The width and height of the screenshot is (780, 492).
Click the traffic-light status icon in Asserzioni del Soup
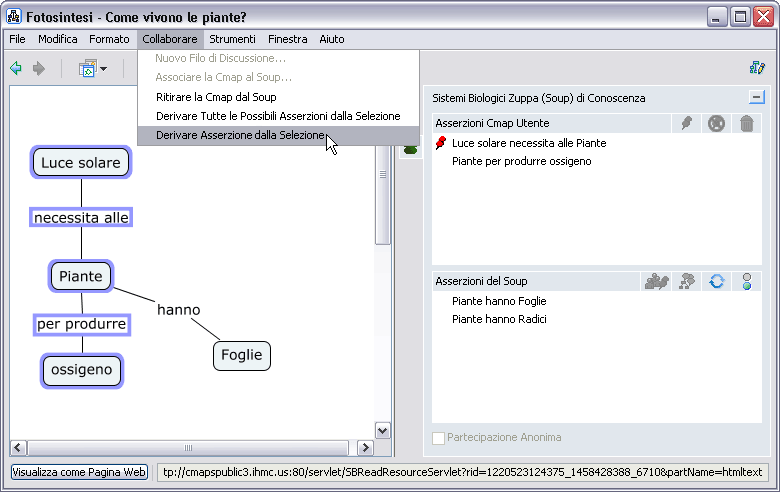pyautogui.click(x=746, y=282)
